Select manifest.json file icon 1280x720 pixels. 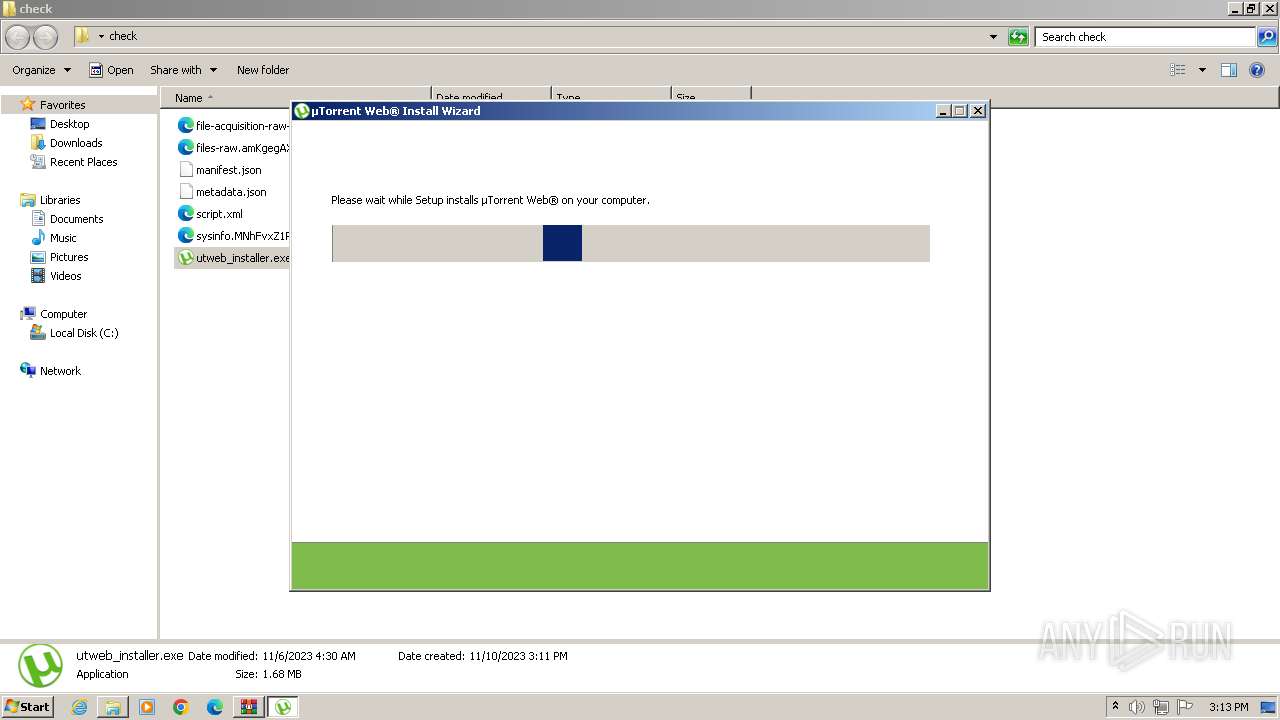185,170
